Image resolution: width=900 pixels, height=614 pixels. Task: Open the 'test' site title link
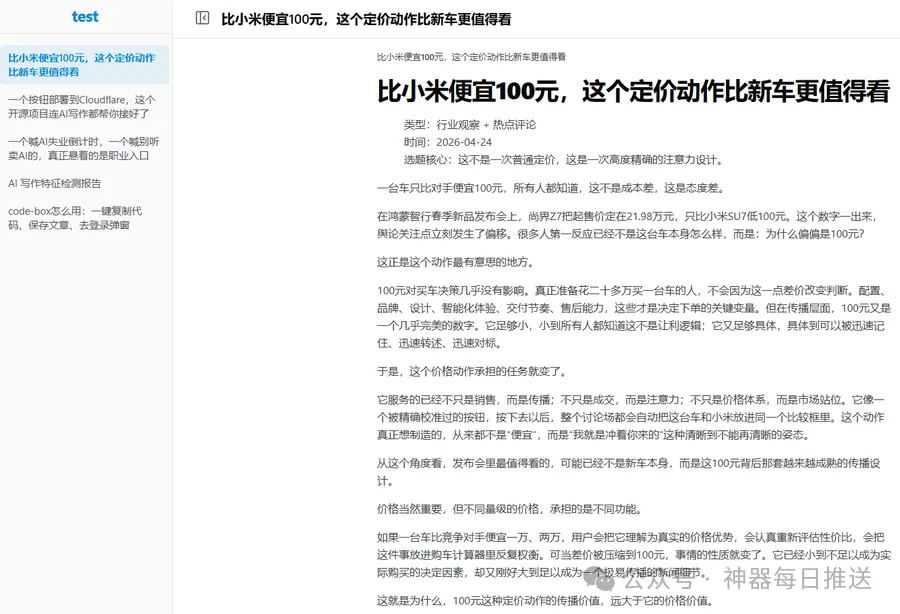(x=85, y=17)
